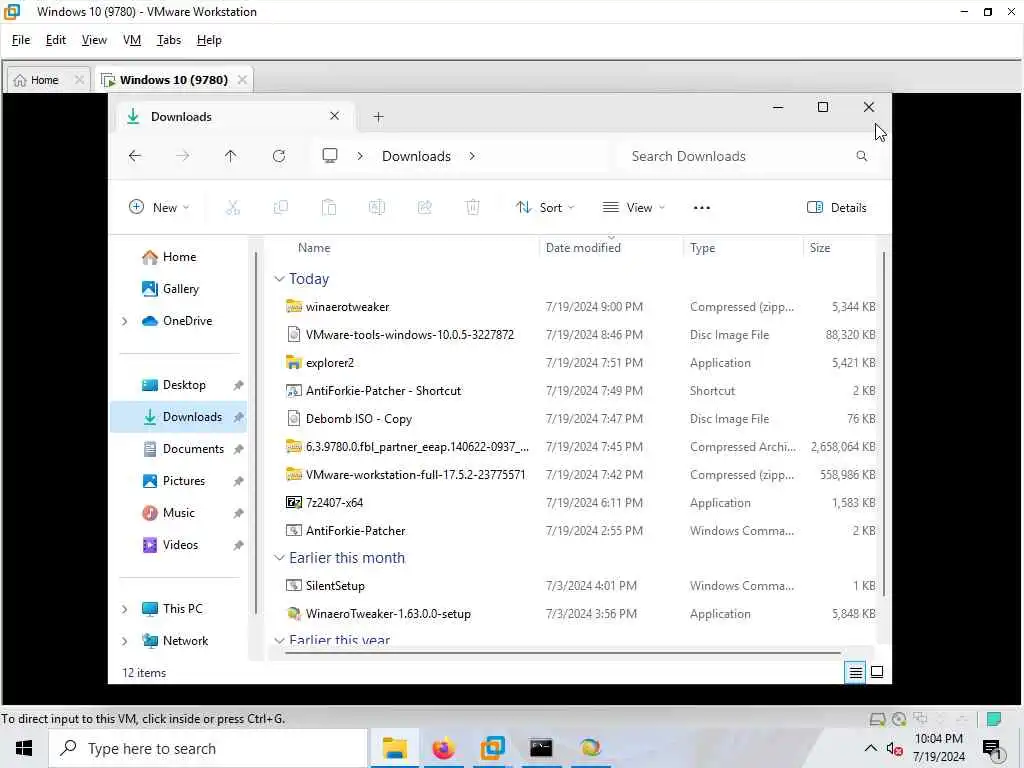Open the View dropdown

(633, 208)
